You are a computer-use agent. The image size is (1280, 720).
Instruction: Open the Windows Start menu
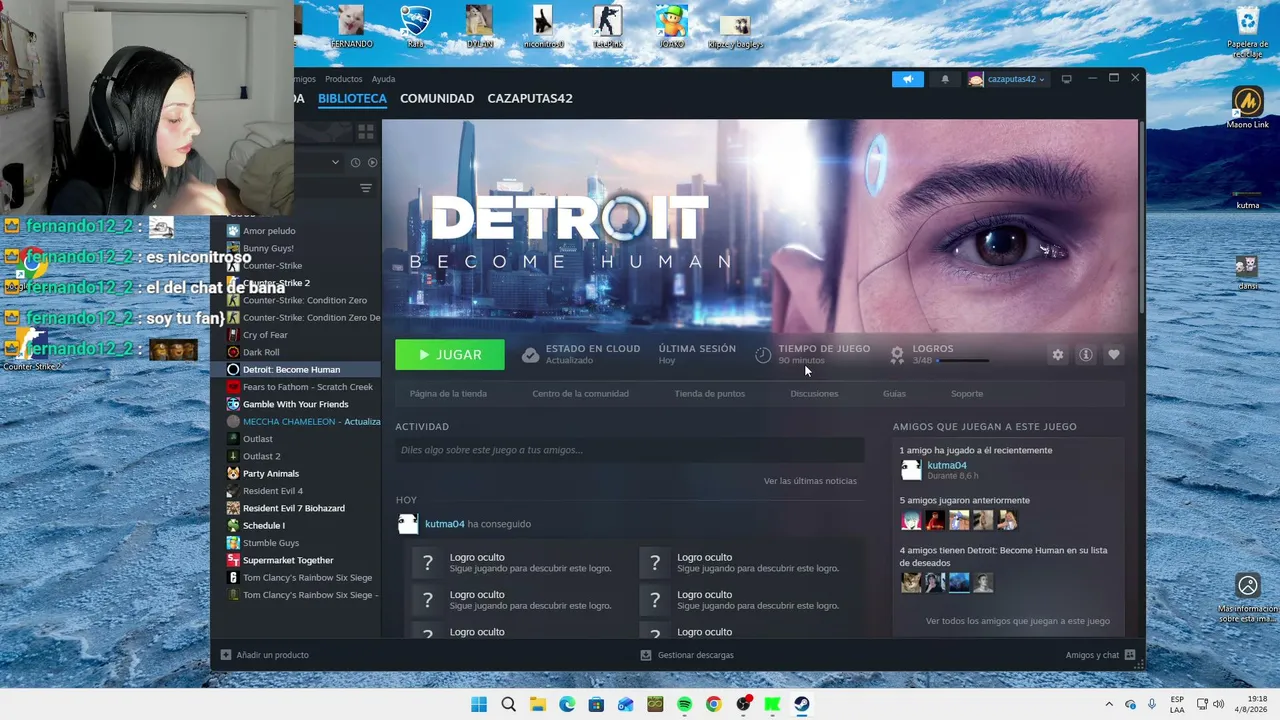[479, 704]
